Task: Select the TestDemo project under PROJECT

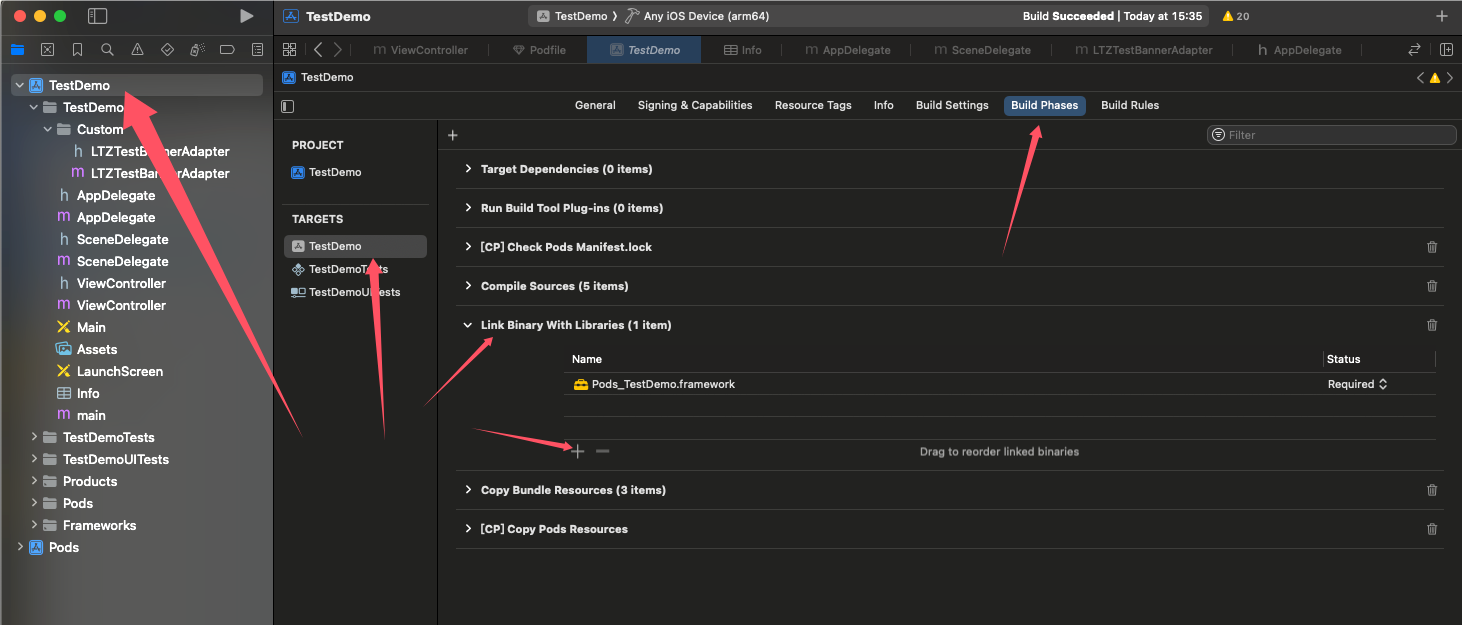Action: pos(335,172)
